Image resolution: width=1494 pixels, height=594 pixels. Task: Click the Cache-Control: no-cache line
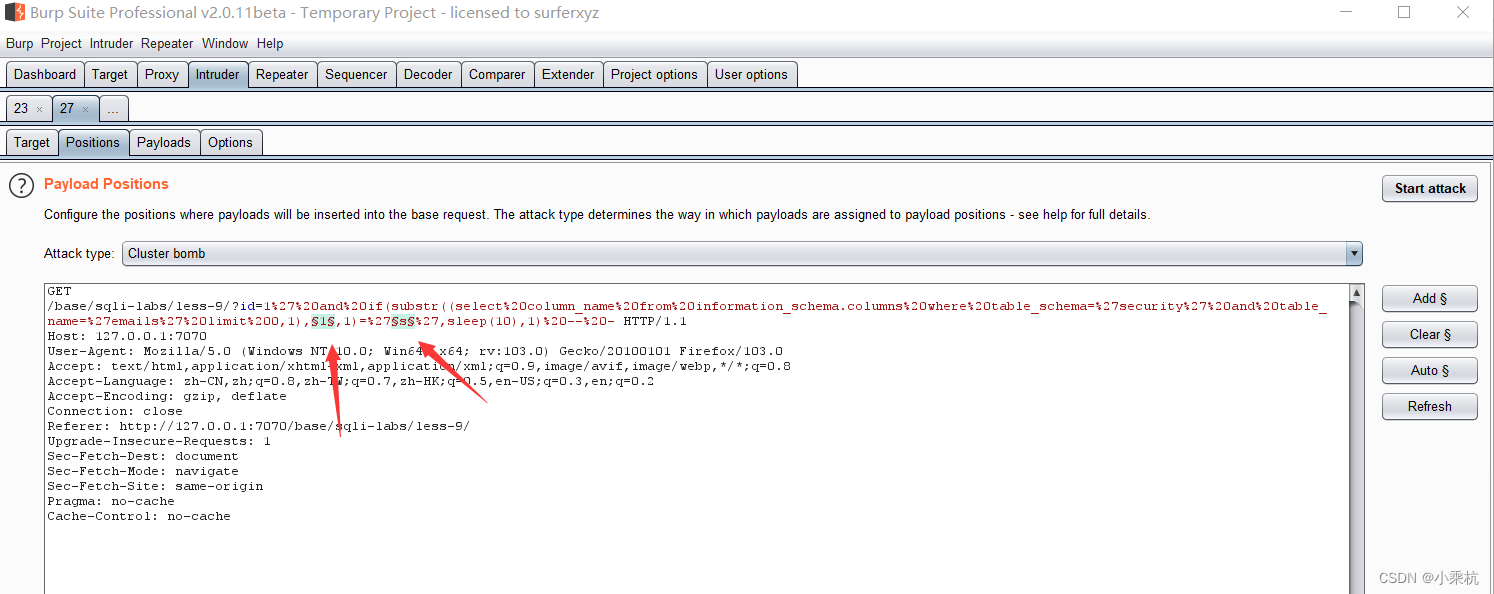(139, 517)
